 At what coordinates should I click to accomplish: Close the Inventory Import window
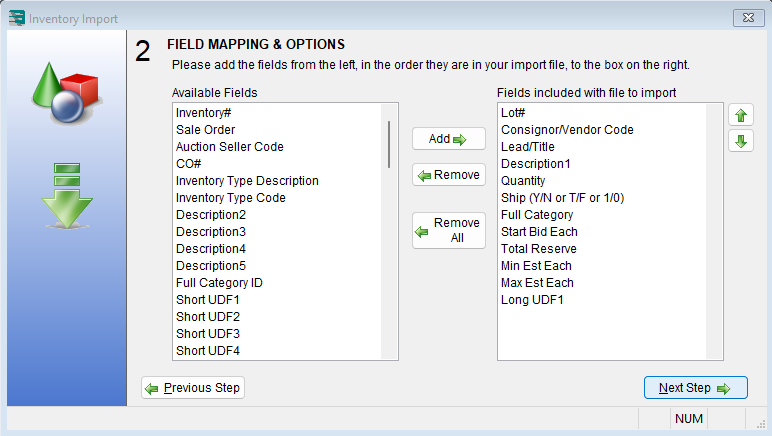pos(748,18)
